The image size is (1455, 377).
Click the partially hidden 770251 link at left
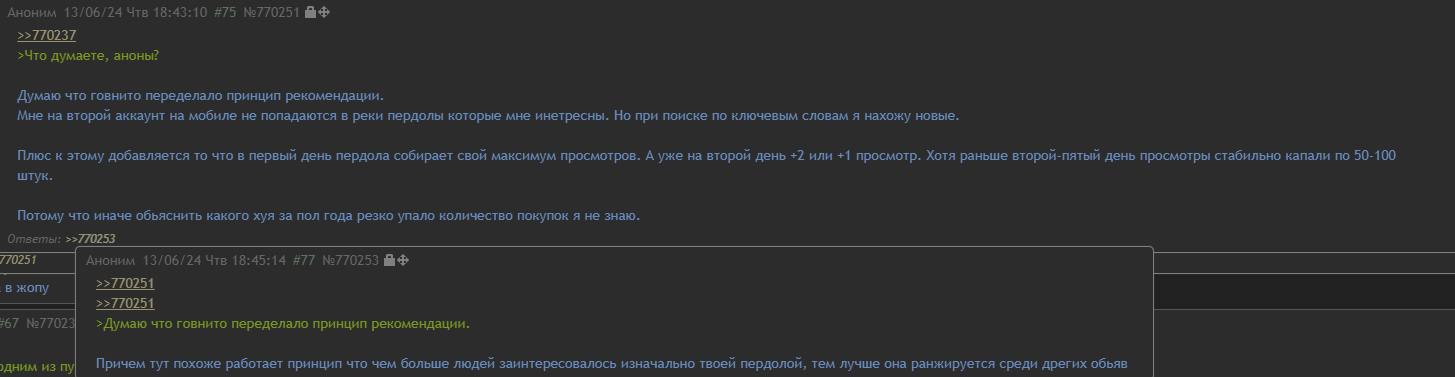[18, 260]
